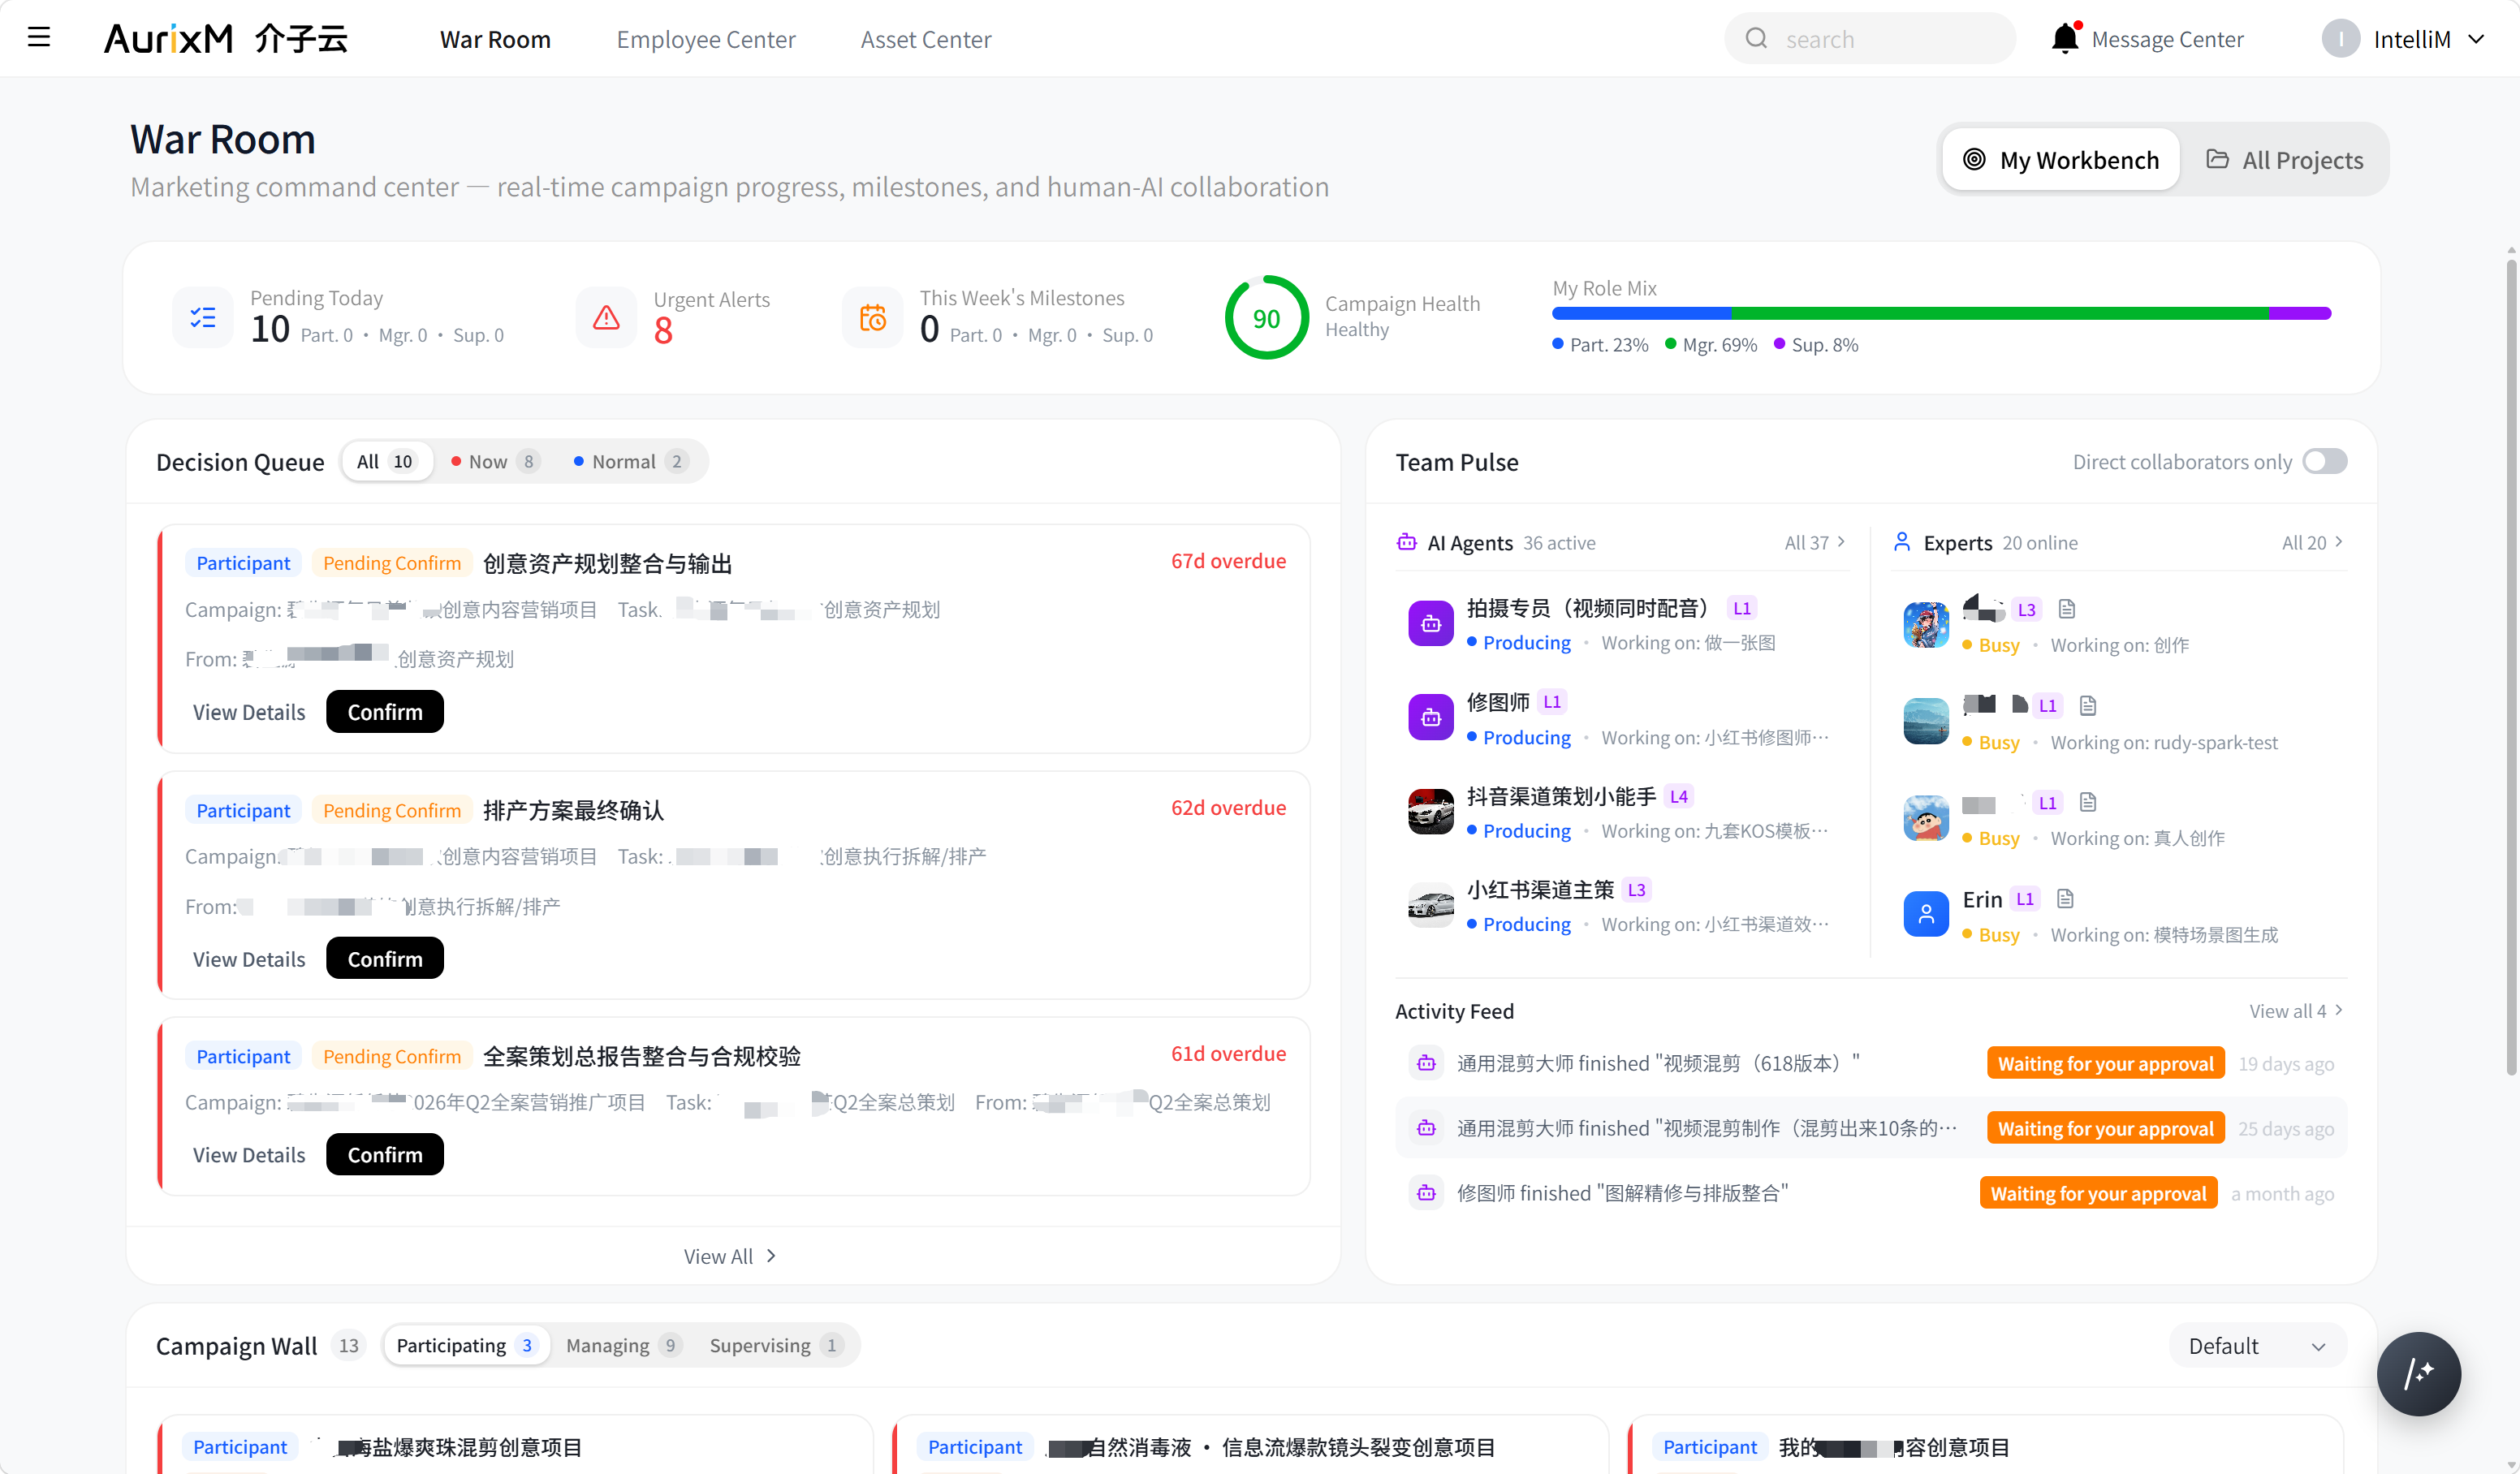Open document icon beside 真人创作 expert
The image size is (2520, 1474).
[2088, 802]
